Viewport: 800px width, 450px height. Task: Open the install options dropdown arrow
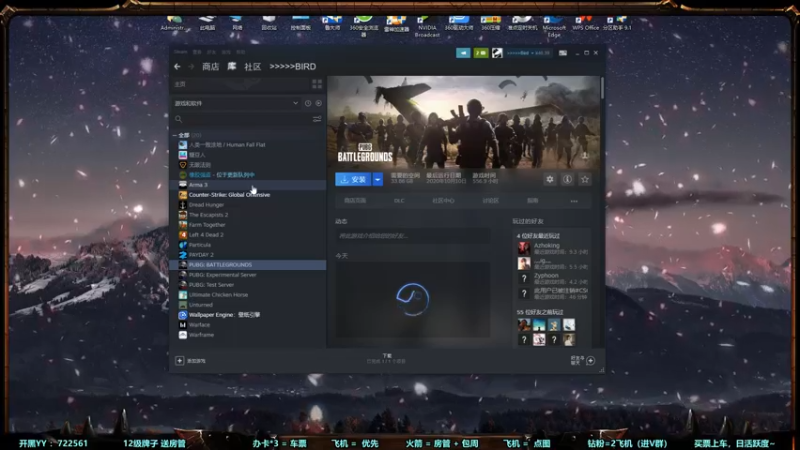[378, 179]
